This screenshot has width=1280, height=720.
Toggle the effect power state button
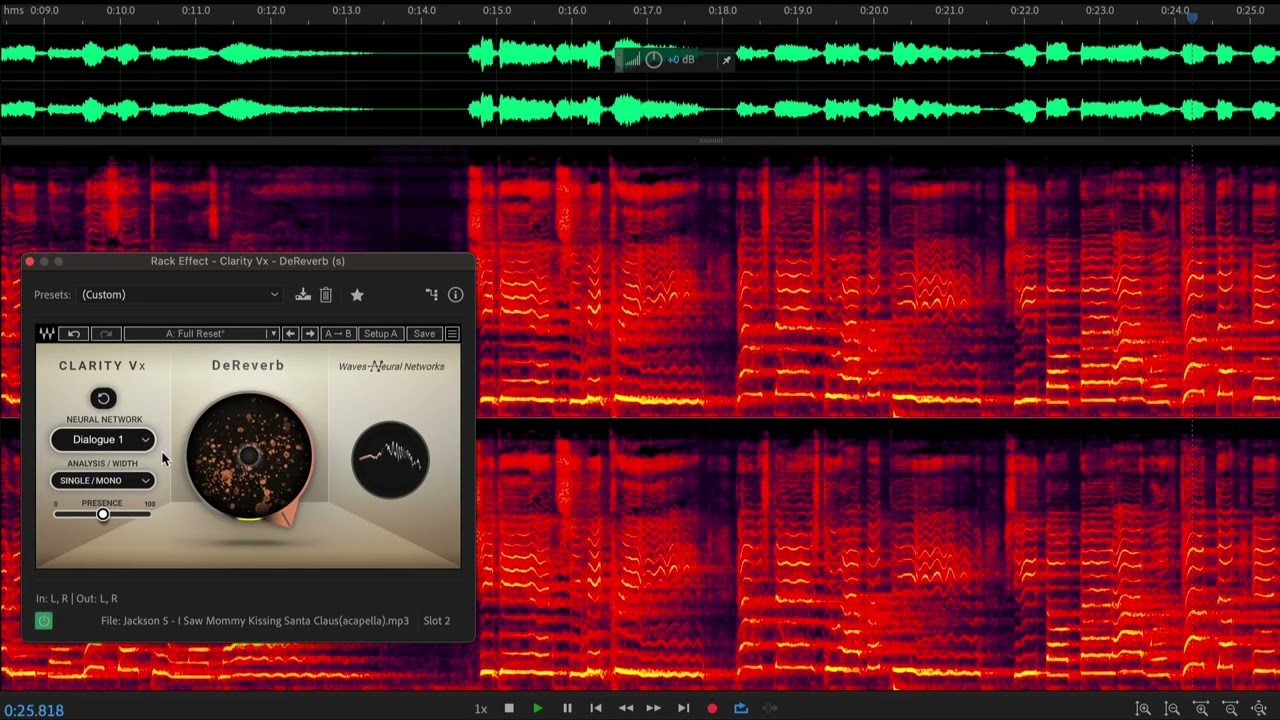[43, 621]
